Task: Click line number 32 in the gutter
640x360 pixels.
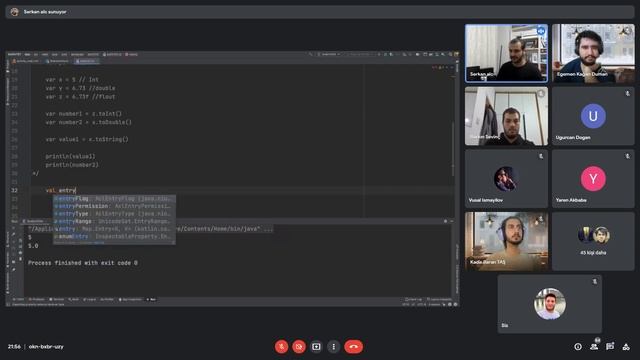Action: point(15,190)
